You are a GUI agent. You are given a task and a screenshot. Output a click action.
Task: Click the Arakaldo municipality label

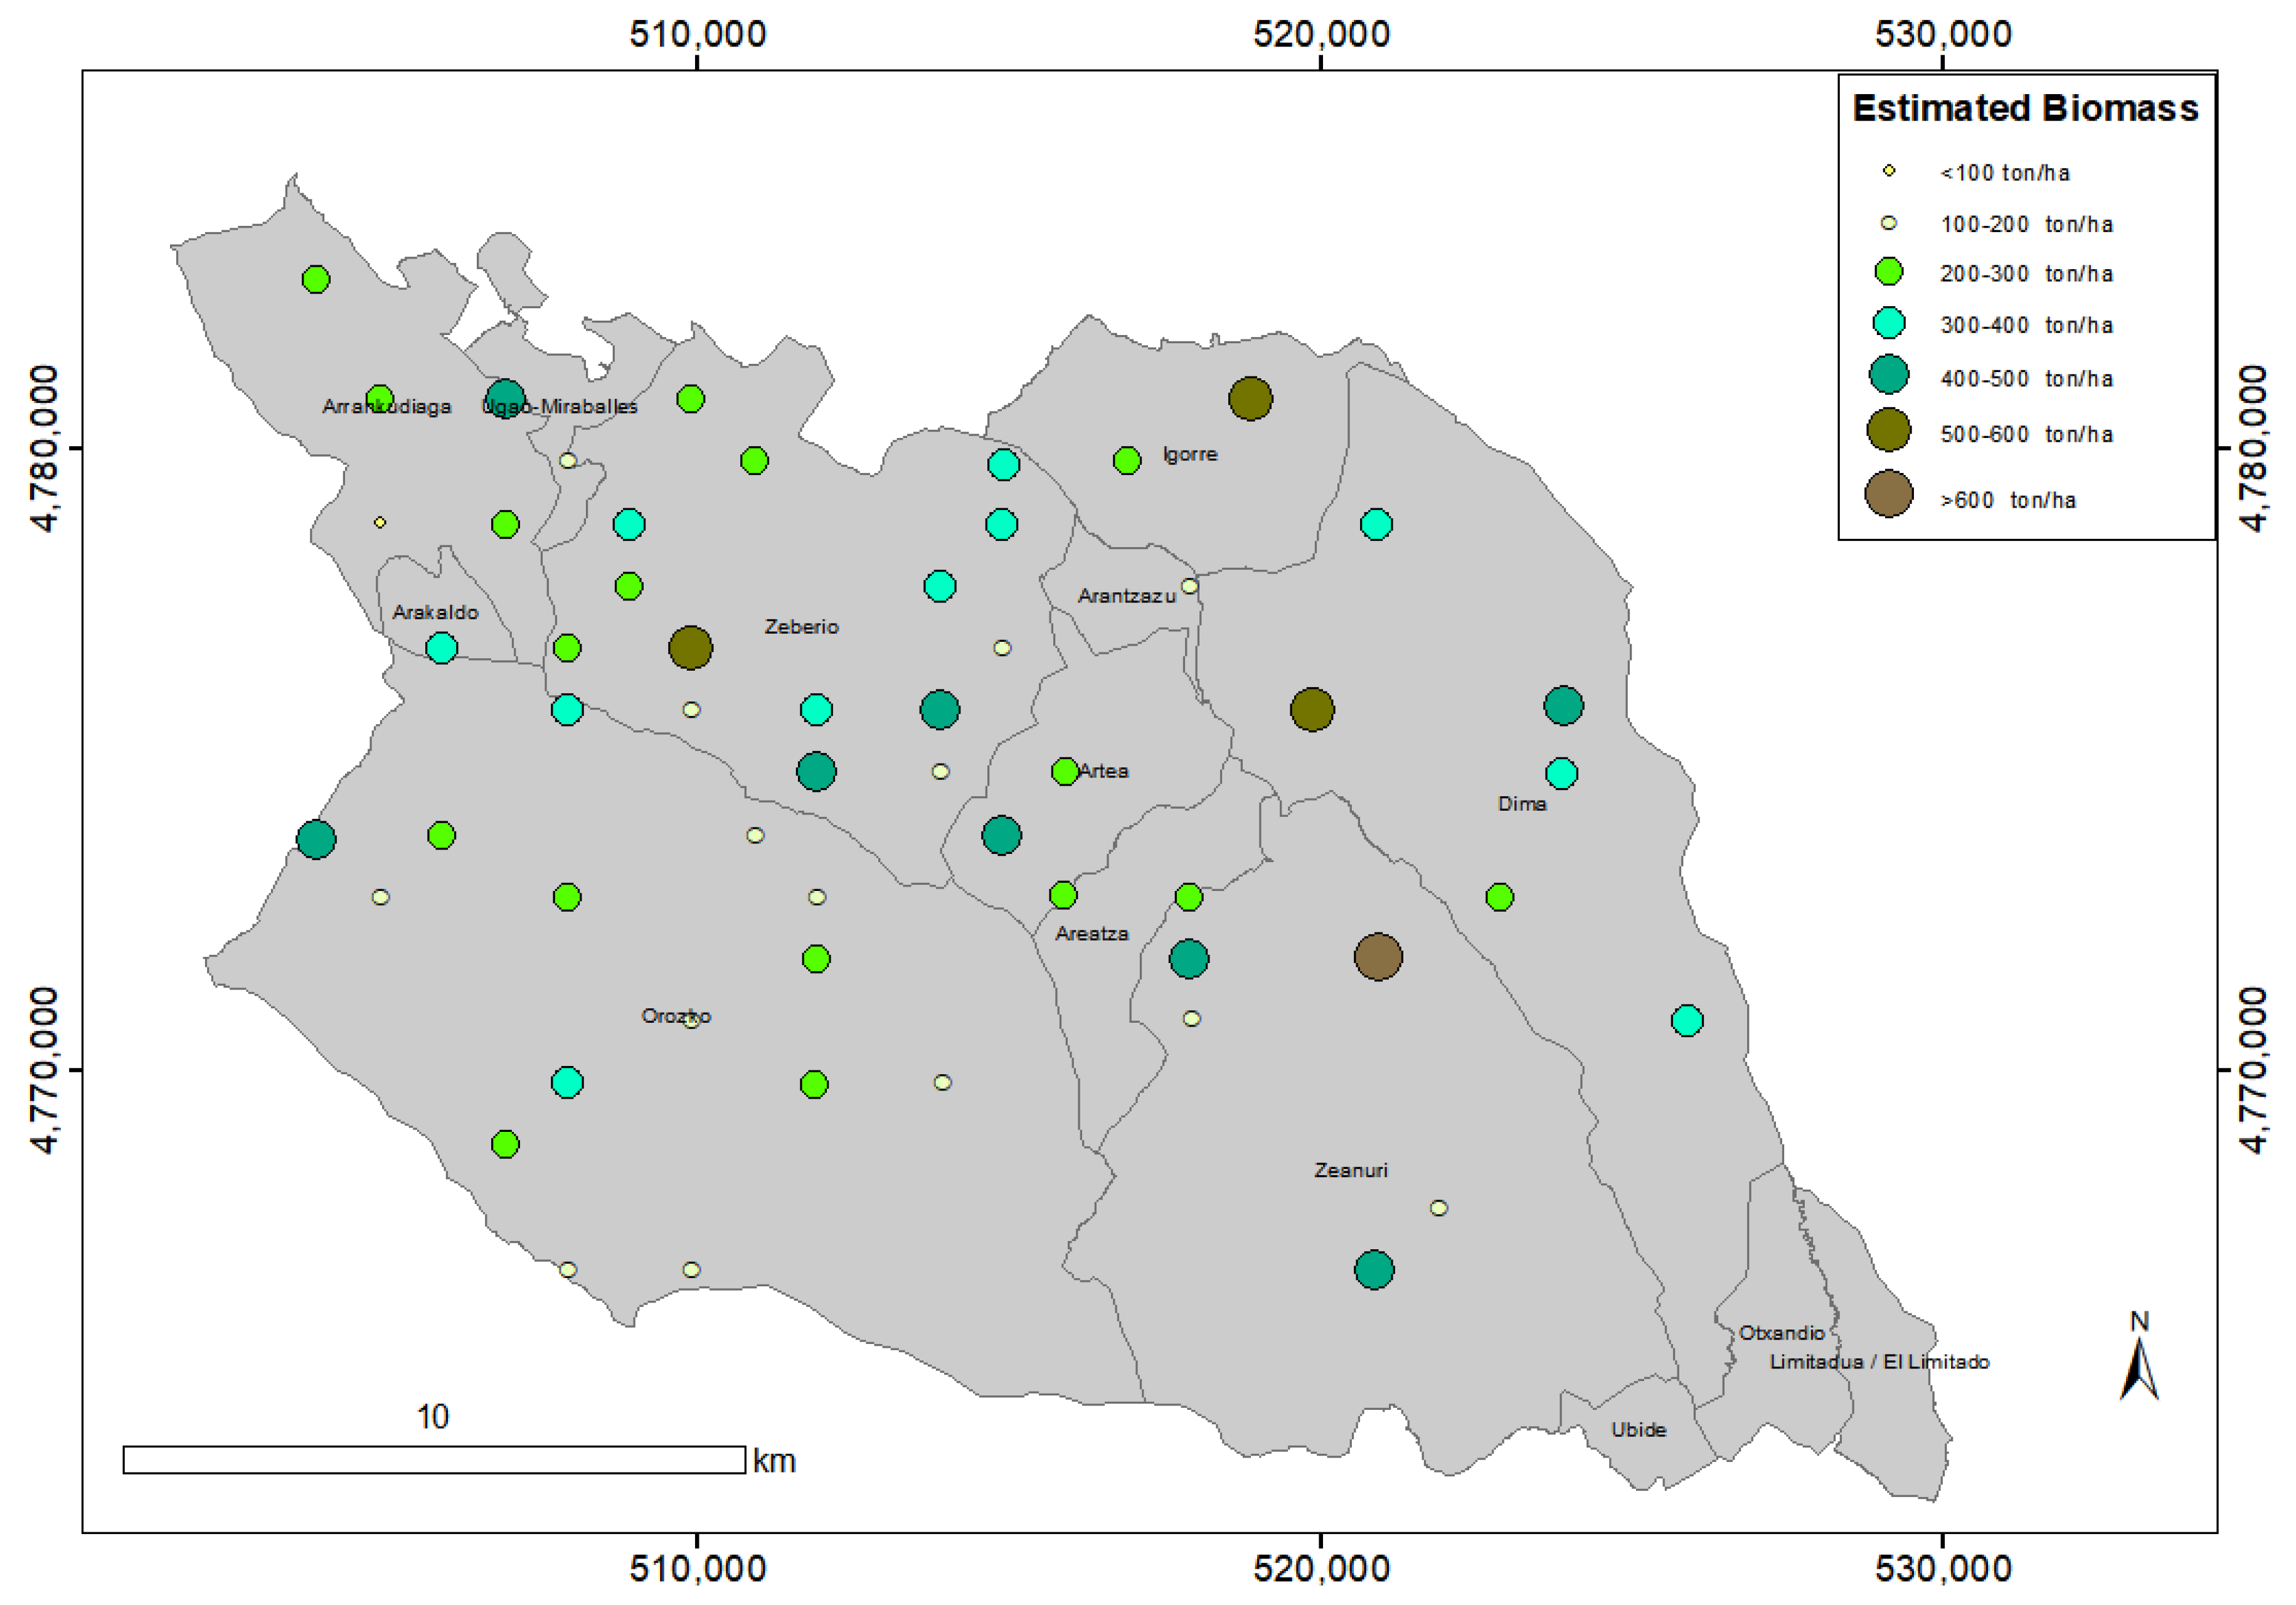coord(435,612)
